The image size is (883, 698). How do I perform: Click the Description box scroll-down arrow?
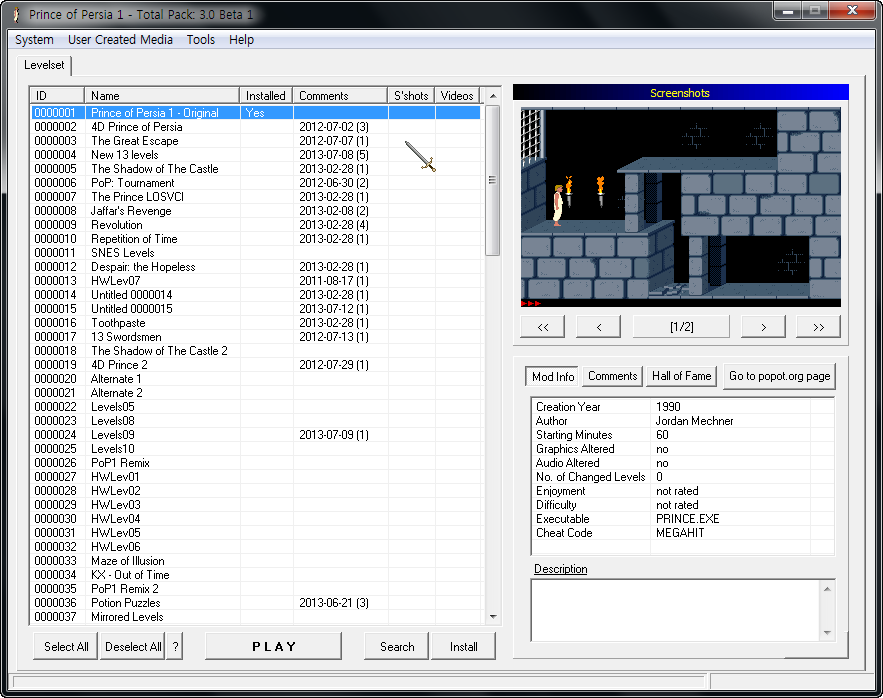click(x=827, y=633)
